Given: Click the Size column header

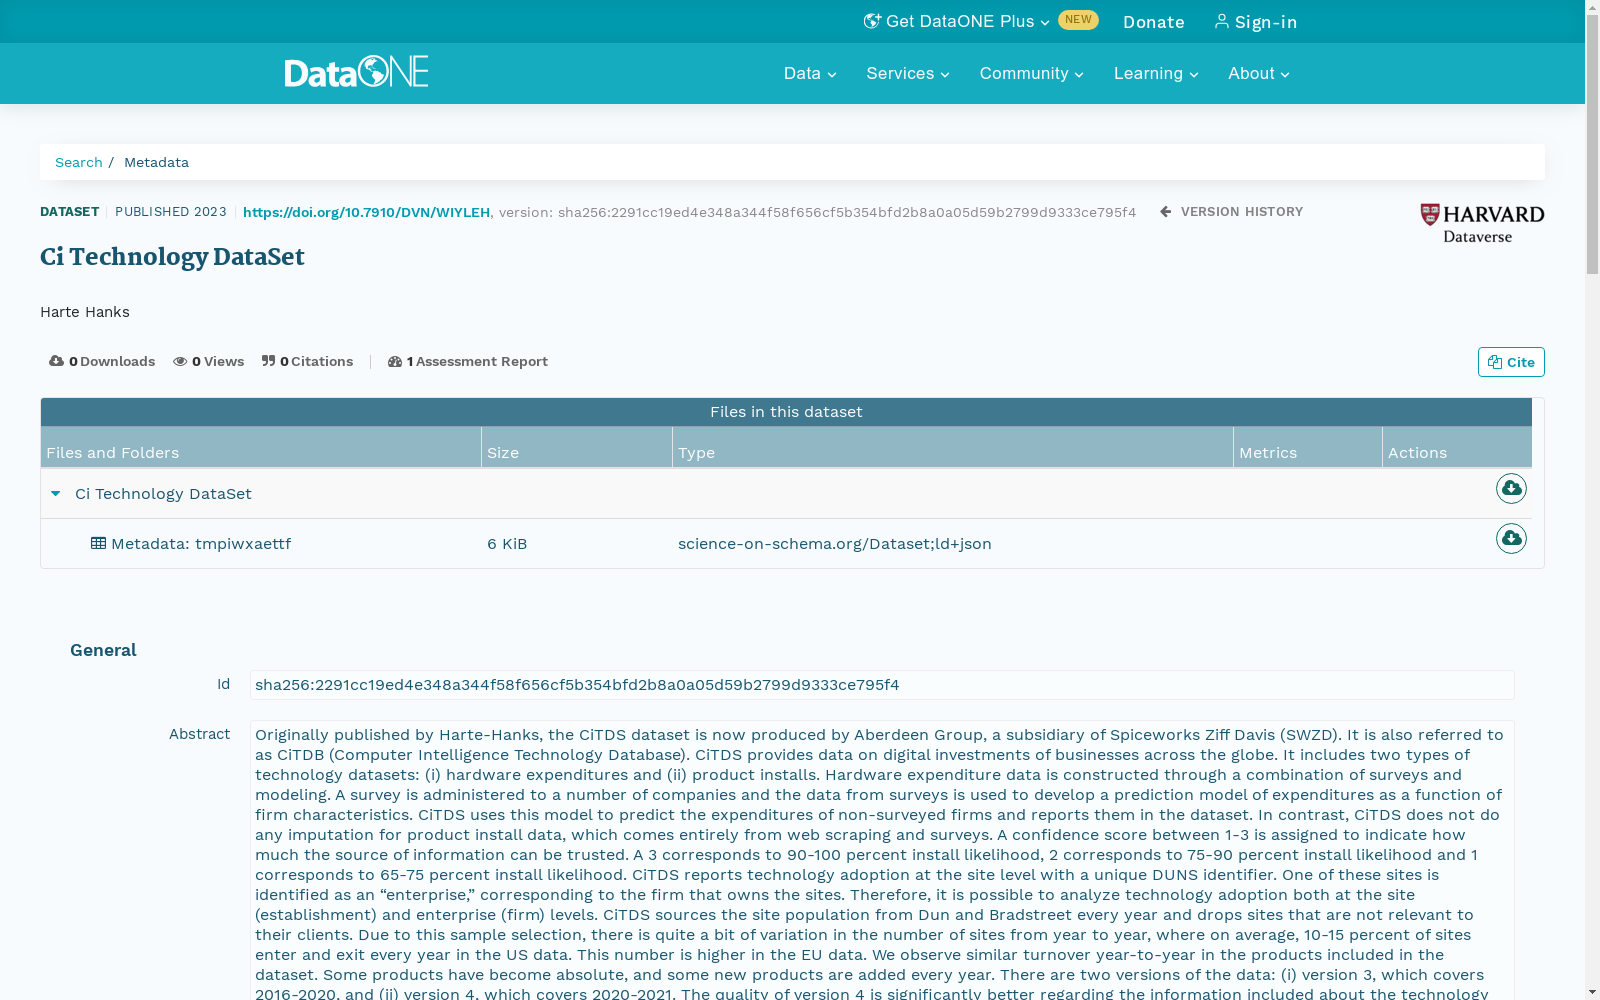Looking at the screenshot, I should [577, 448].
